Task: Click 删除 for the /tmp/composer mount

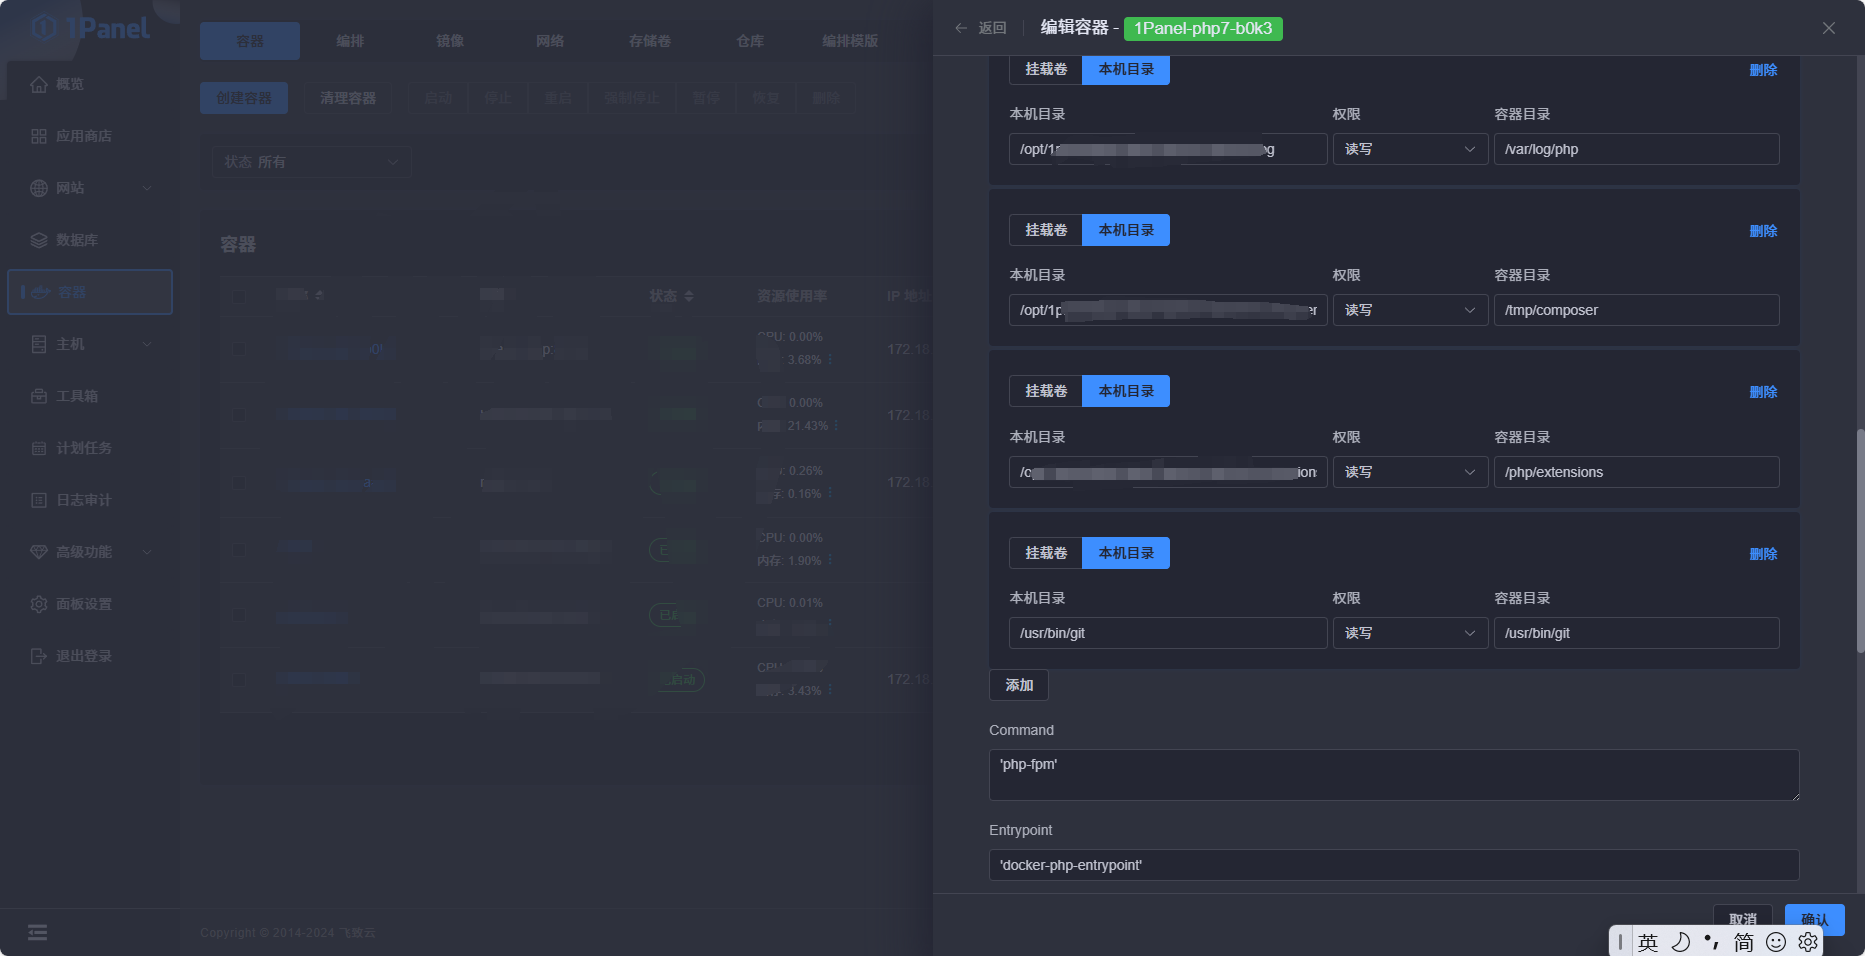Action: tap(1763, 231)
